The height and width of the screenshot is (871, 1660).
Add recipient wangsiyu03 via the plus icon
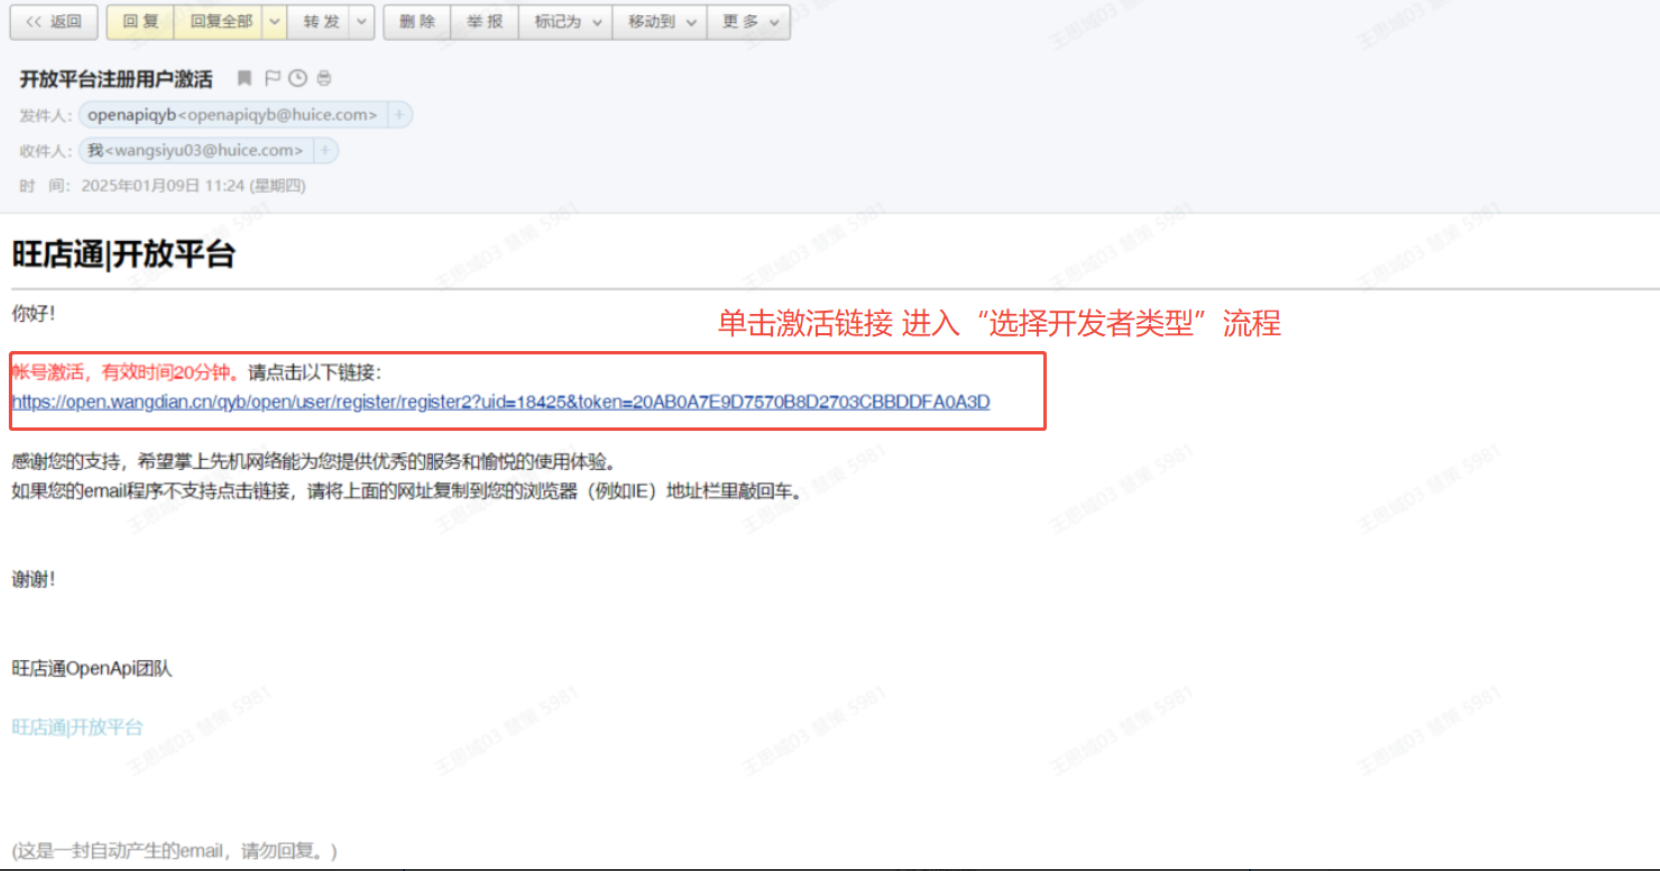[x=325, y=150]
